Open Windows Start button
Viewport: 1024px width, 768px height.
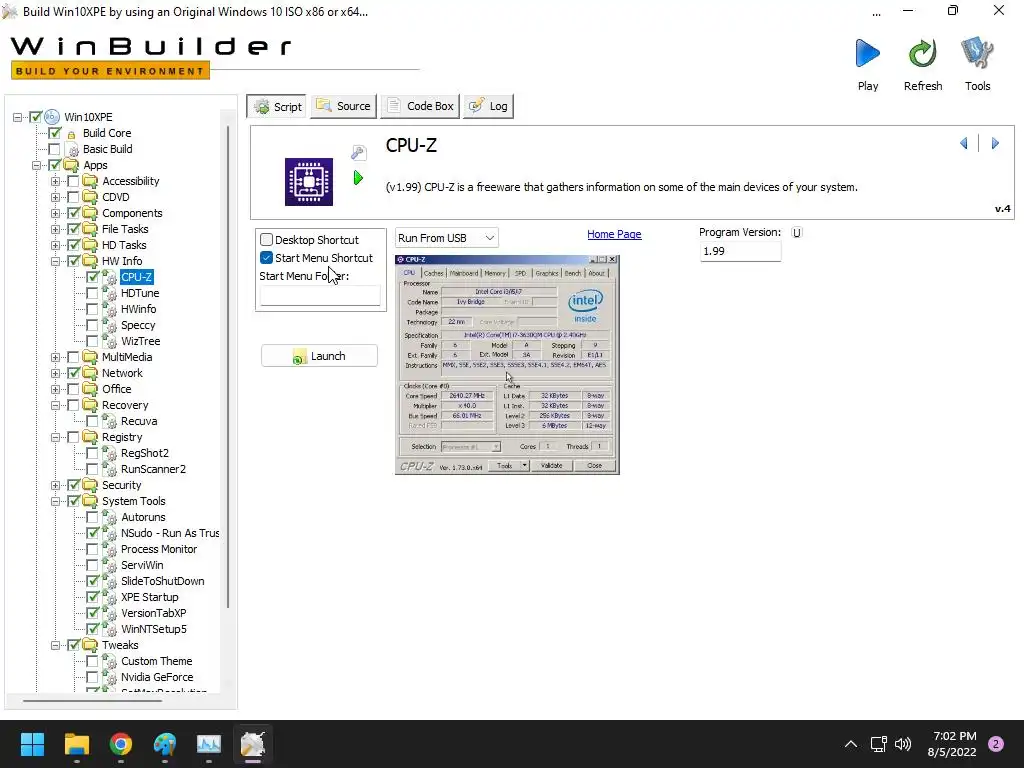(x=32, y=744)
